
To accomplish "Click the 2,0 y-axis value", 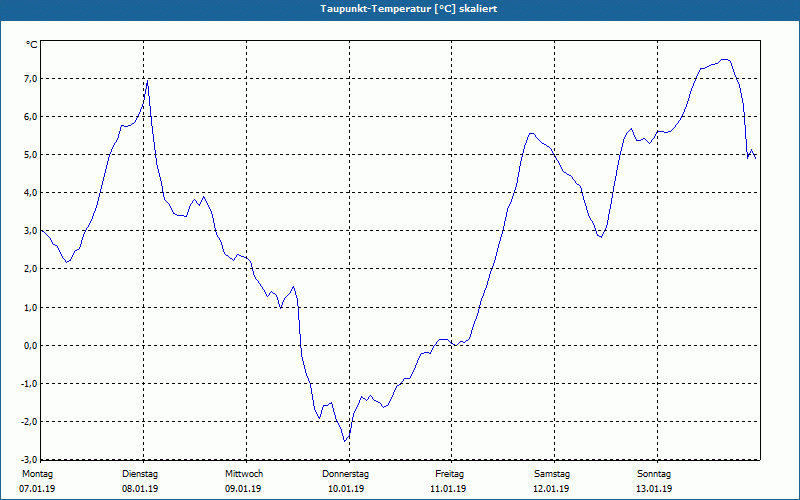I will tap(31, 269).
